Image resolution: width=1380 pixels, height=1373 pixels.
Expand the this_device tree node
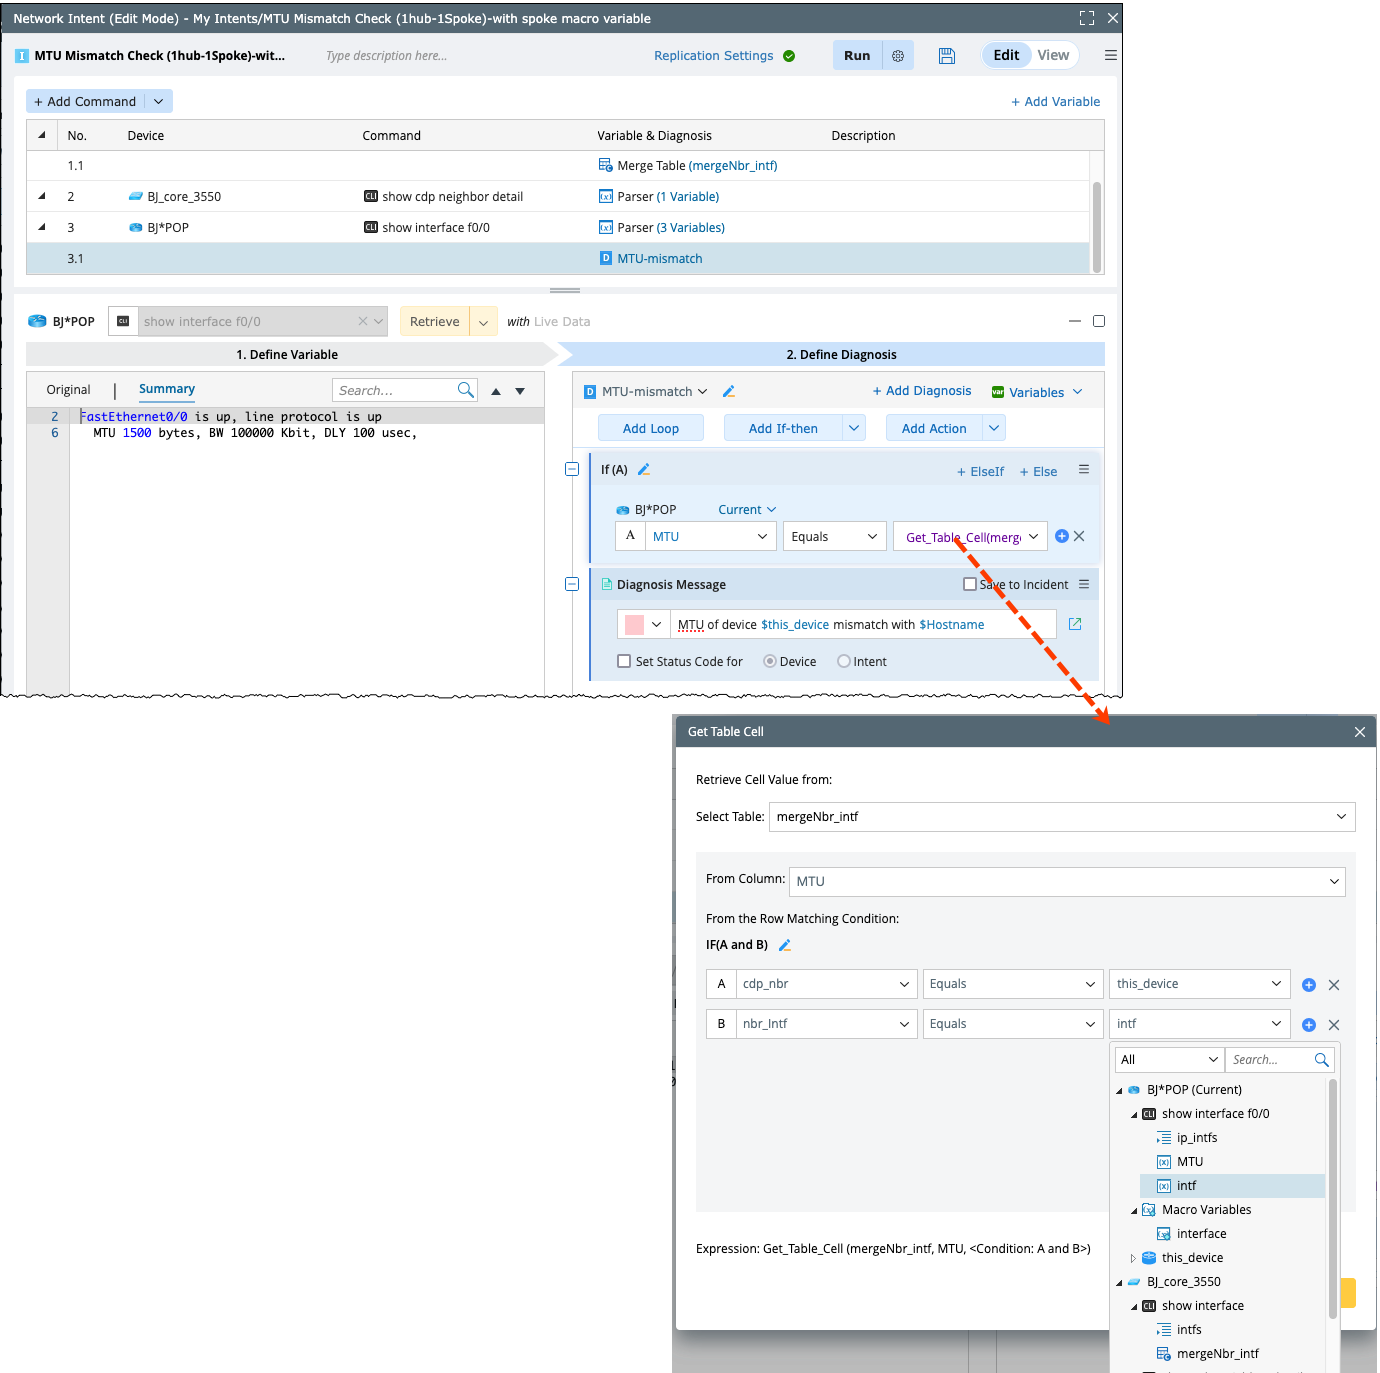tap(1133, 1258)
